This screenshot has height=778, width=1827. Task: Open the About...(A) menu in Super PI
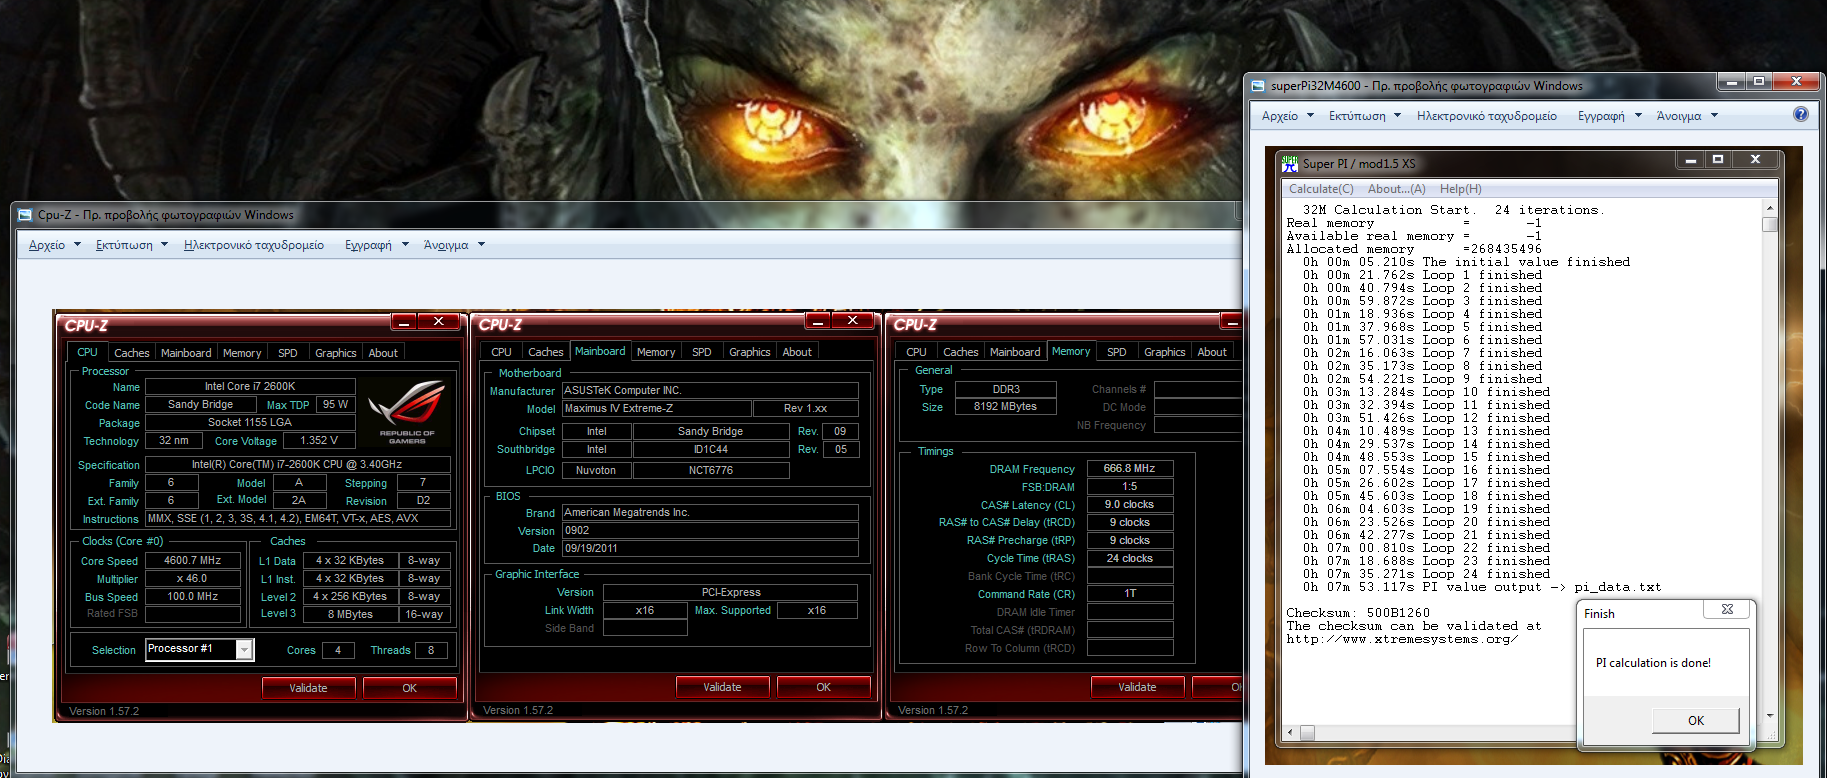pyautogui.click(x=1397, y=189)
